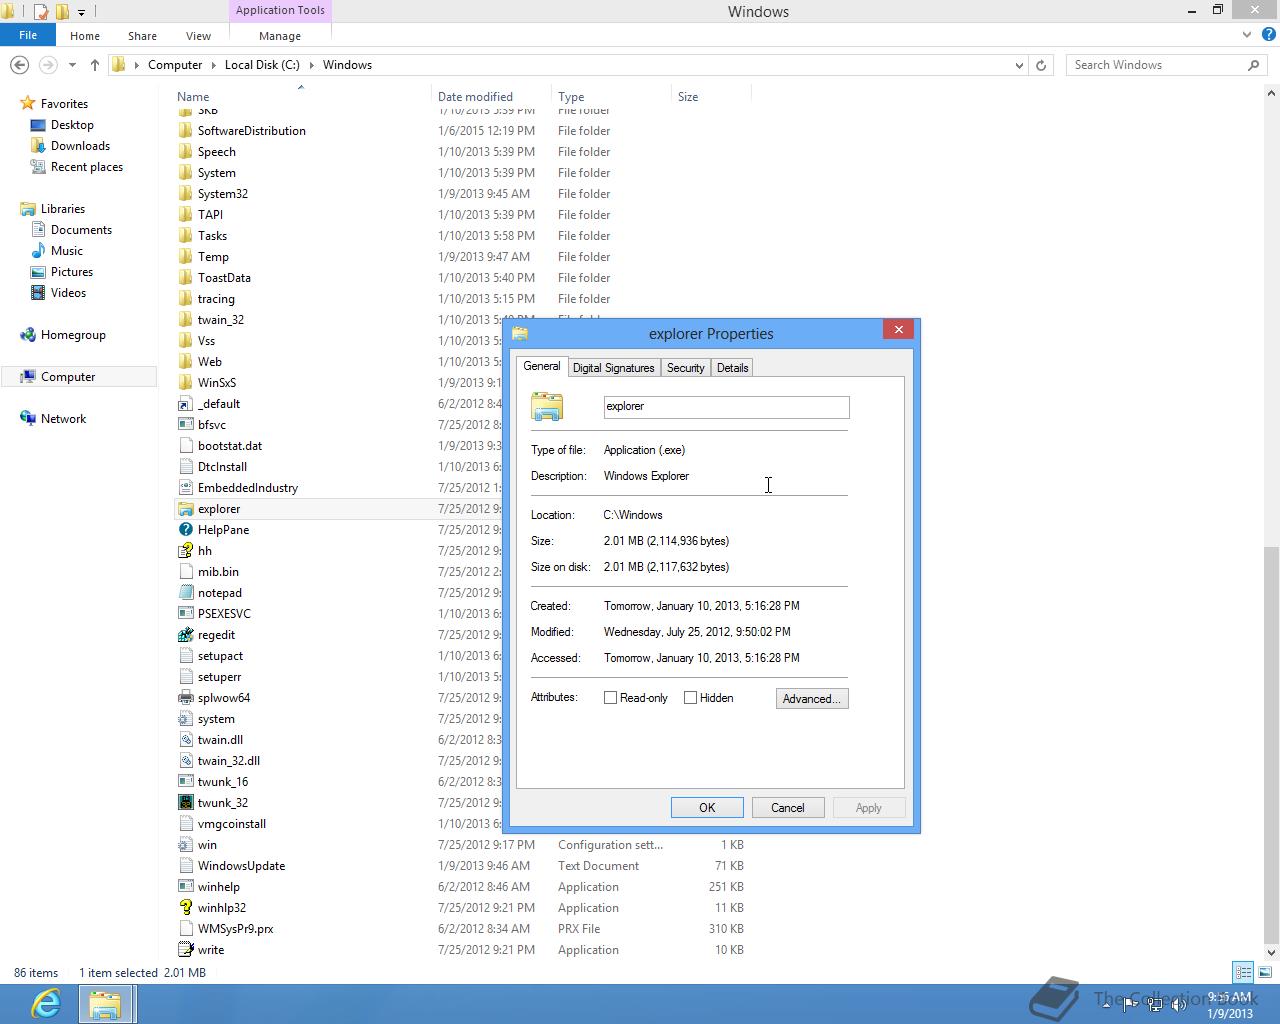Open Quick Access Toolbar customize dropdown
The width and height of the screenshot is (1280, 1024).
click(x=82, y=12)
